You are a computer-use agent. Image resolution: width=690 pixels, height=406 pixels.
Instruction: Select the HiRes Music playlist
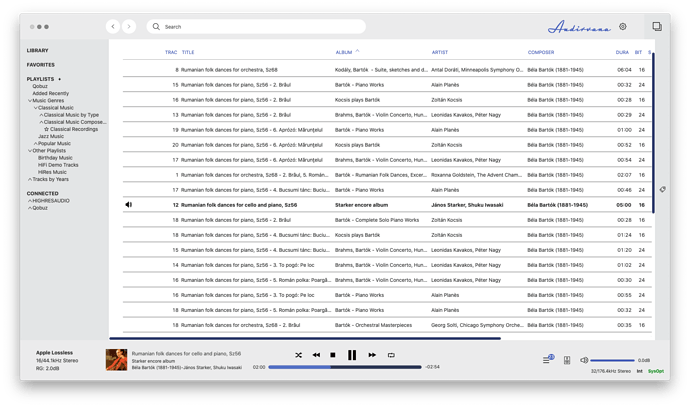(52, 172)
